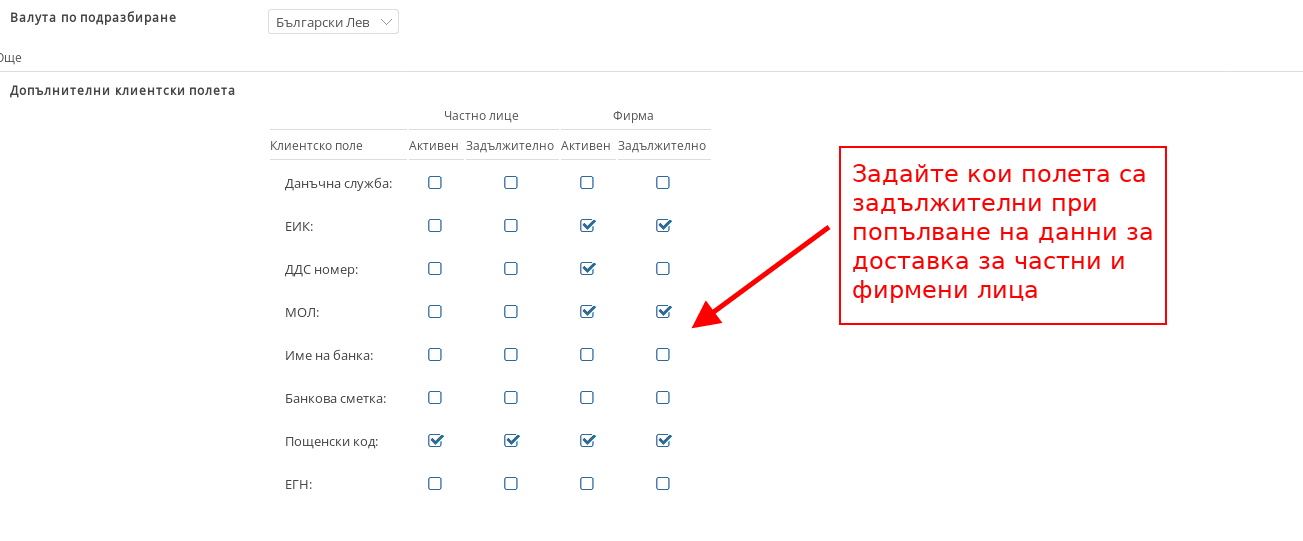The width and height of the screenshot is (1303, 541).
Task: Expand the Още section
Action: [10, 58]
